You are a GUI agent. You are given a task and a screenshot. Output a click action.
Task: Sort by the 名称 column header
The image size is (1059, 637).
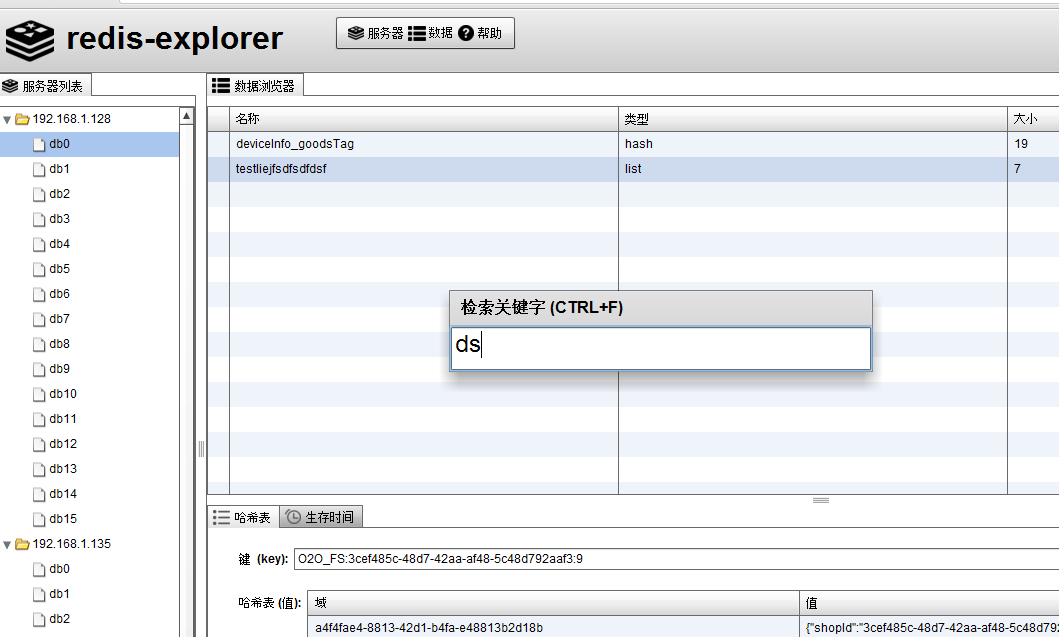pyautogui.click(x=423, y=119)
